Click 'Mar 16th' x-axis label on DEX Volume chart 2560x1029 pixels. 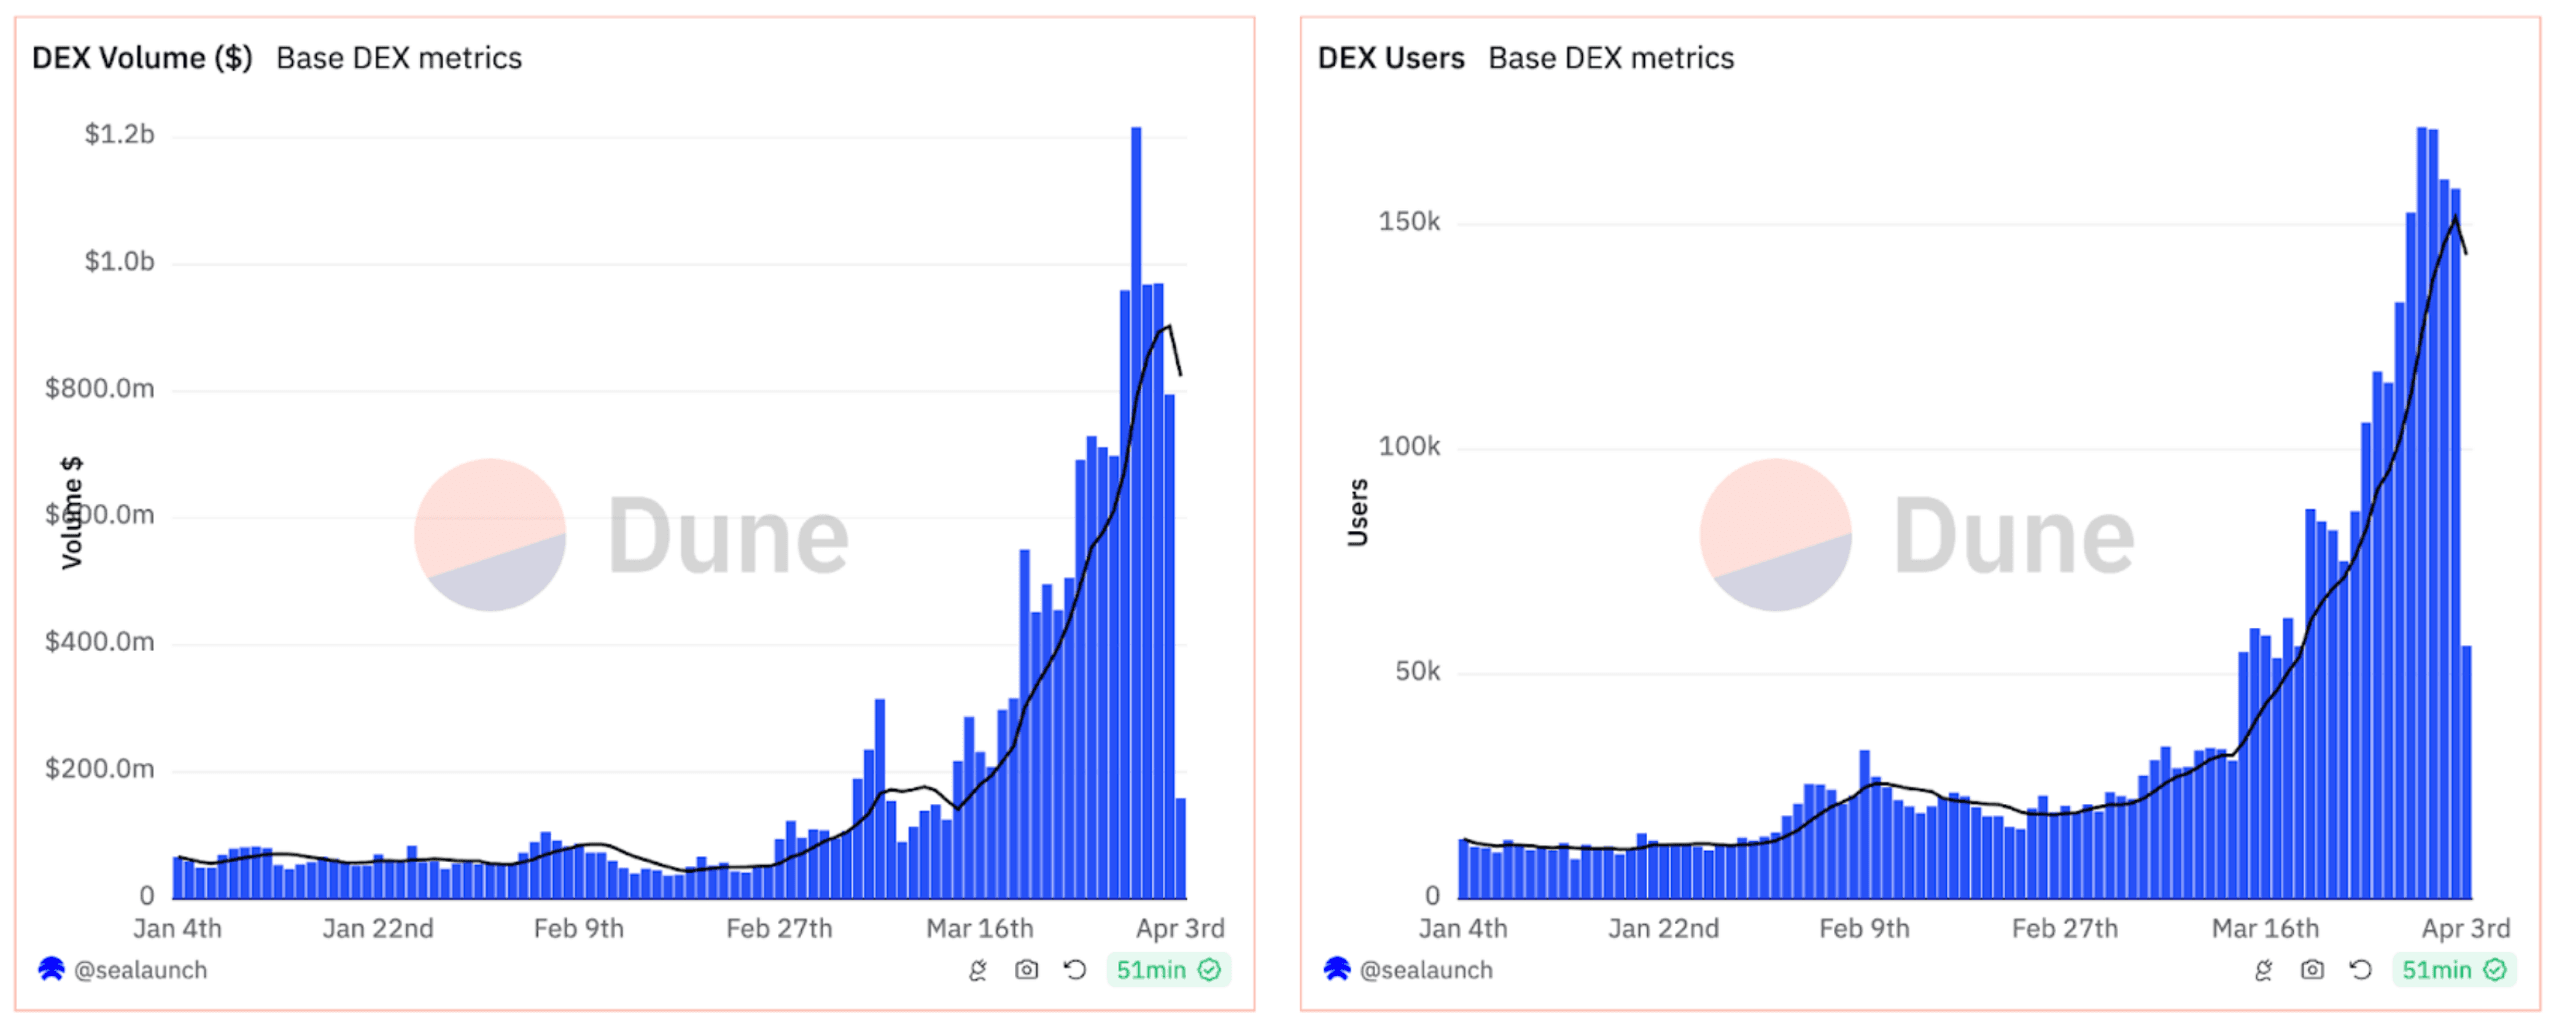click(x=979, y=928)
